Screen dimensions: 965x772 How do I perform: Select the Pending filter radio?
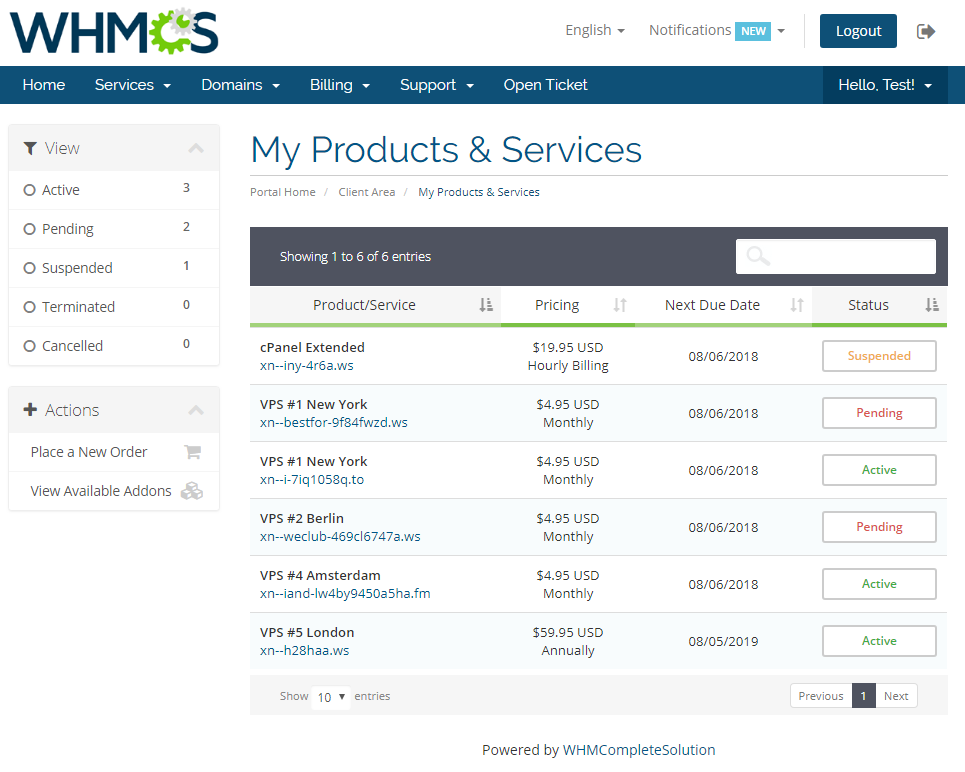[29, 229]
